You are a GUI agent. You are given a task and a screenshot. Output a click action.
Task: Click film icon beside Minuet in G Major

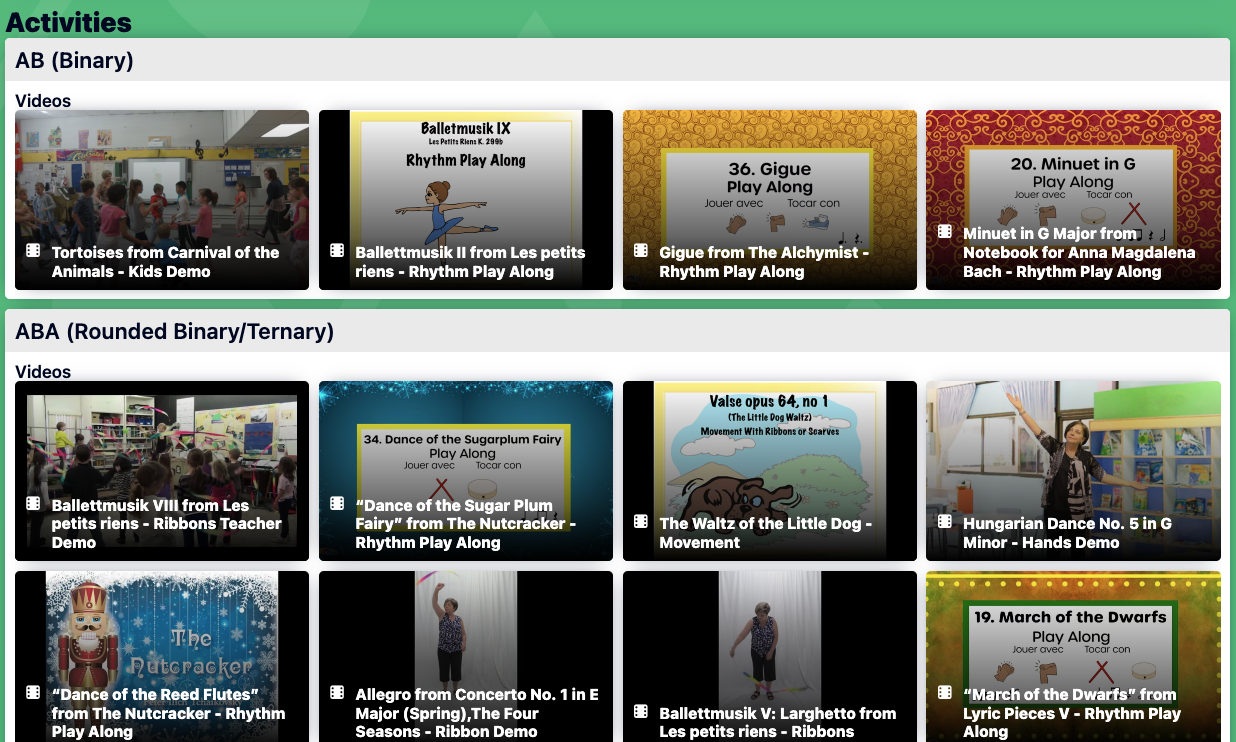click(944, 232)
